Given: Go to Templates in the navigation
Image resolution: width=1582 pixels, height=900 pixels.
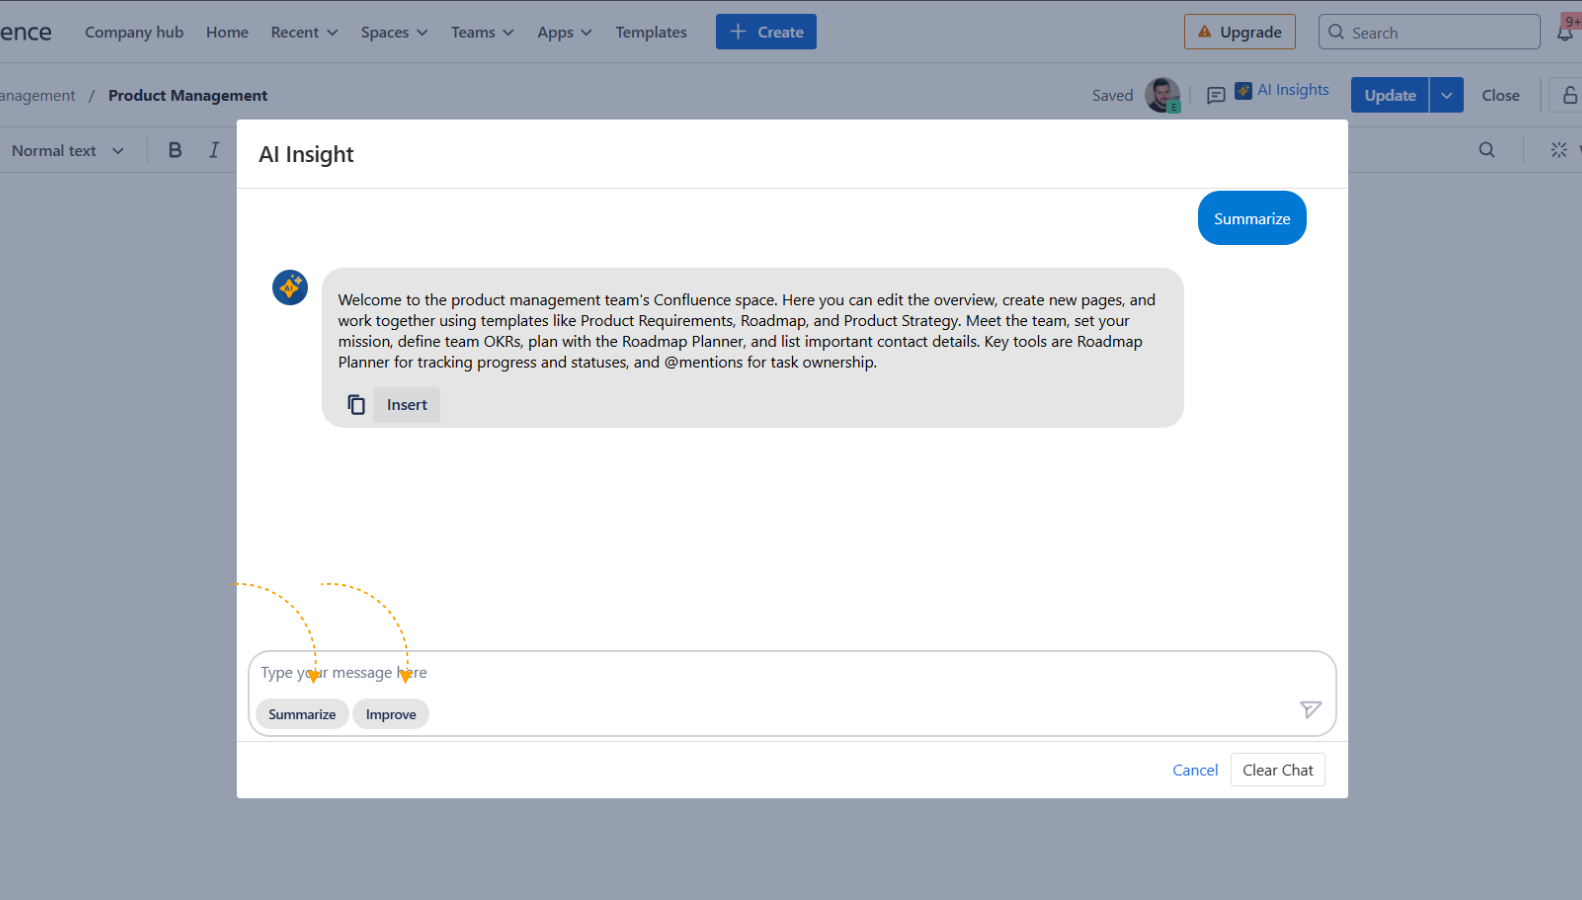Looking at the screenshot, I should [651, 32].
